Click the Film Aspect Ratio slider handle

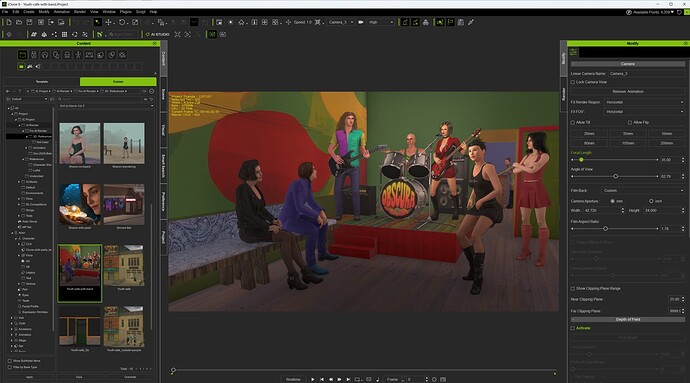point(606,229)
